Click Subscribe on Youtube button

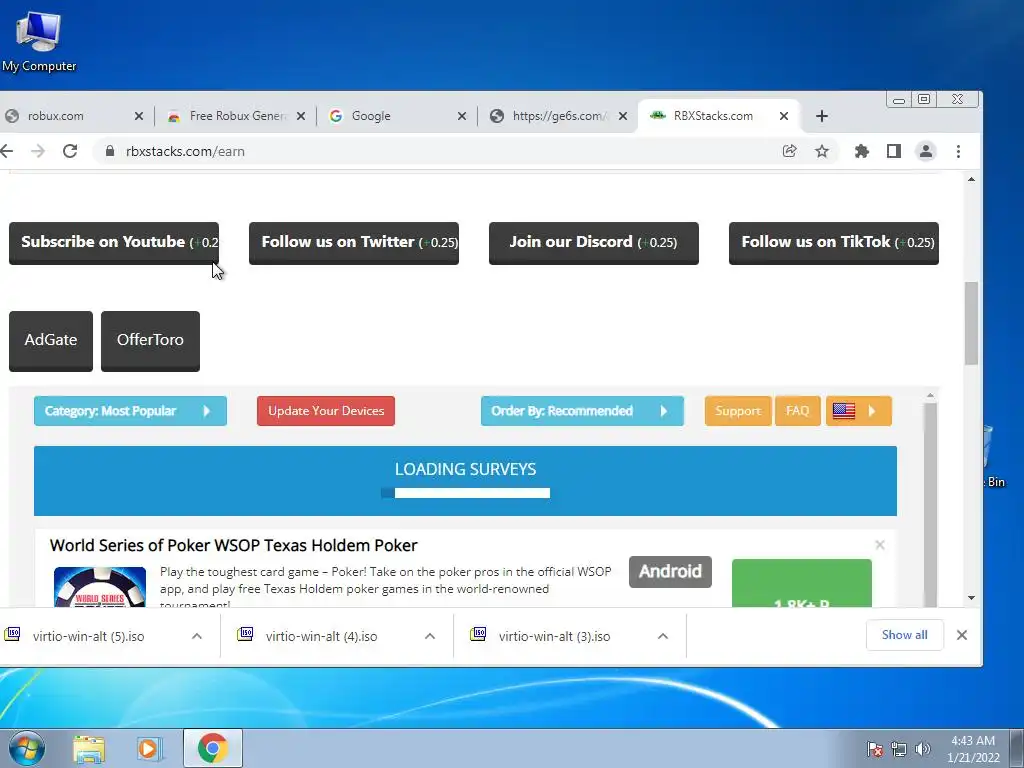(114, 243)
